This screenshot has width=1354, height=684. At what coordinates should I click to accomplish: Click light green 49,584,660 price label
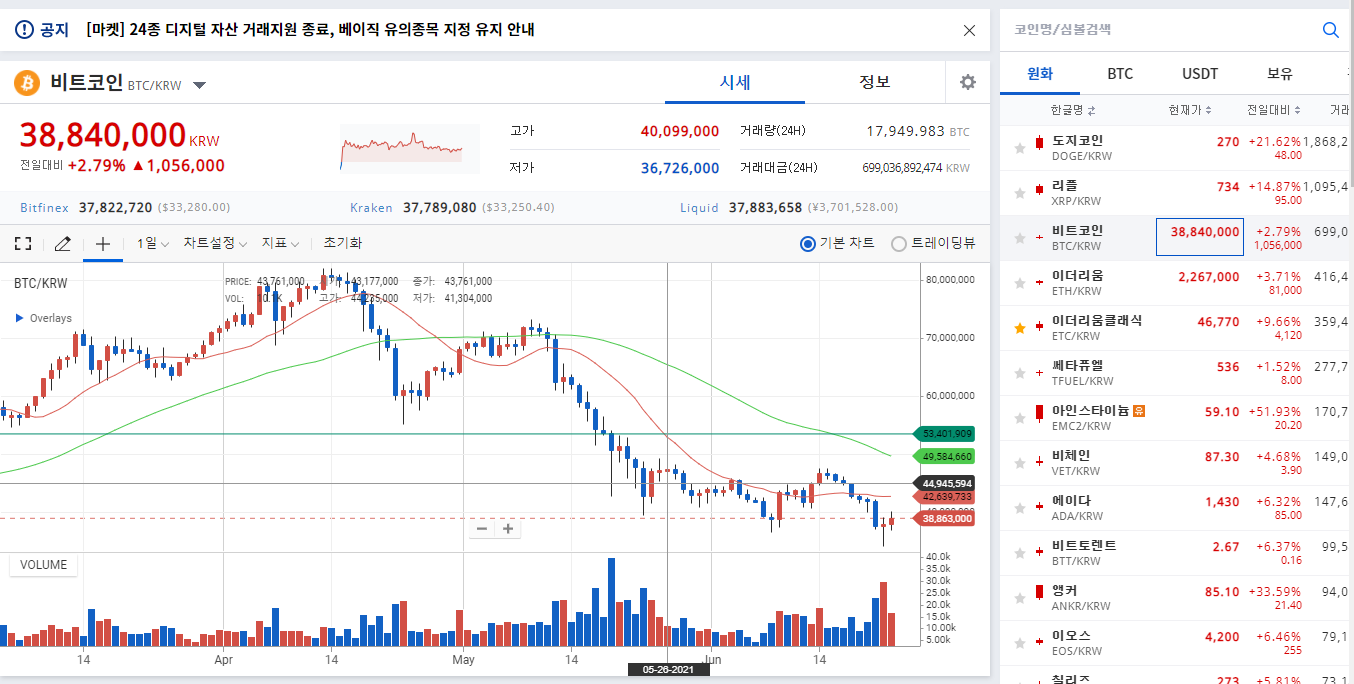tap(944, 456)
